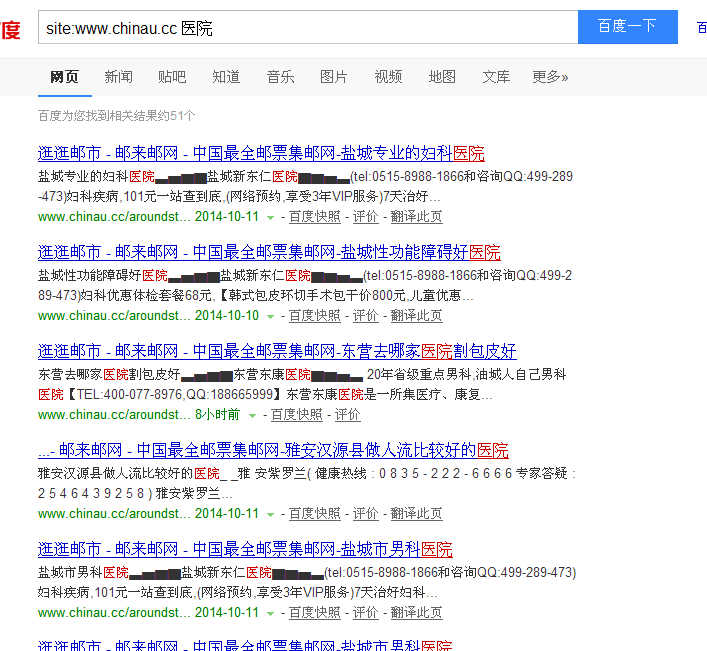Open 百度快照 for the 东营 result
Screen dimensions: 707x651
297,415
